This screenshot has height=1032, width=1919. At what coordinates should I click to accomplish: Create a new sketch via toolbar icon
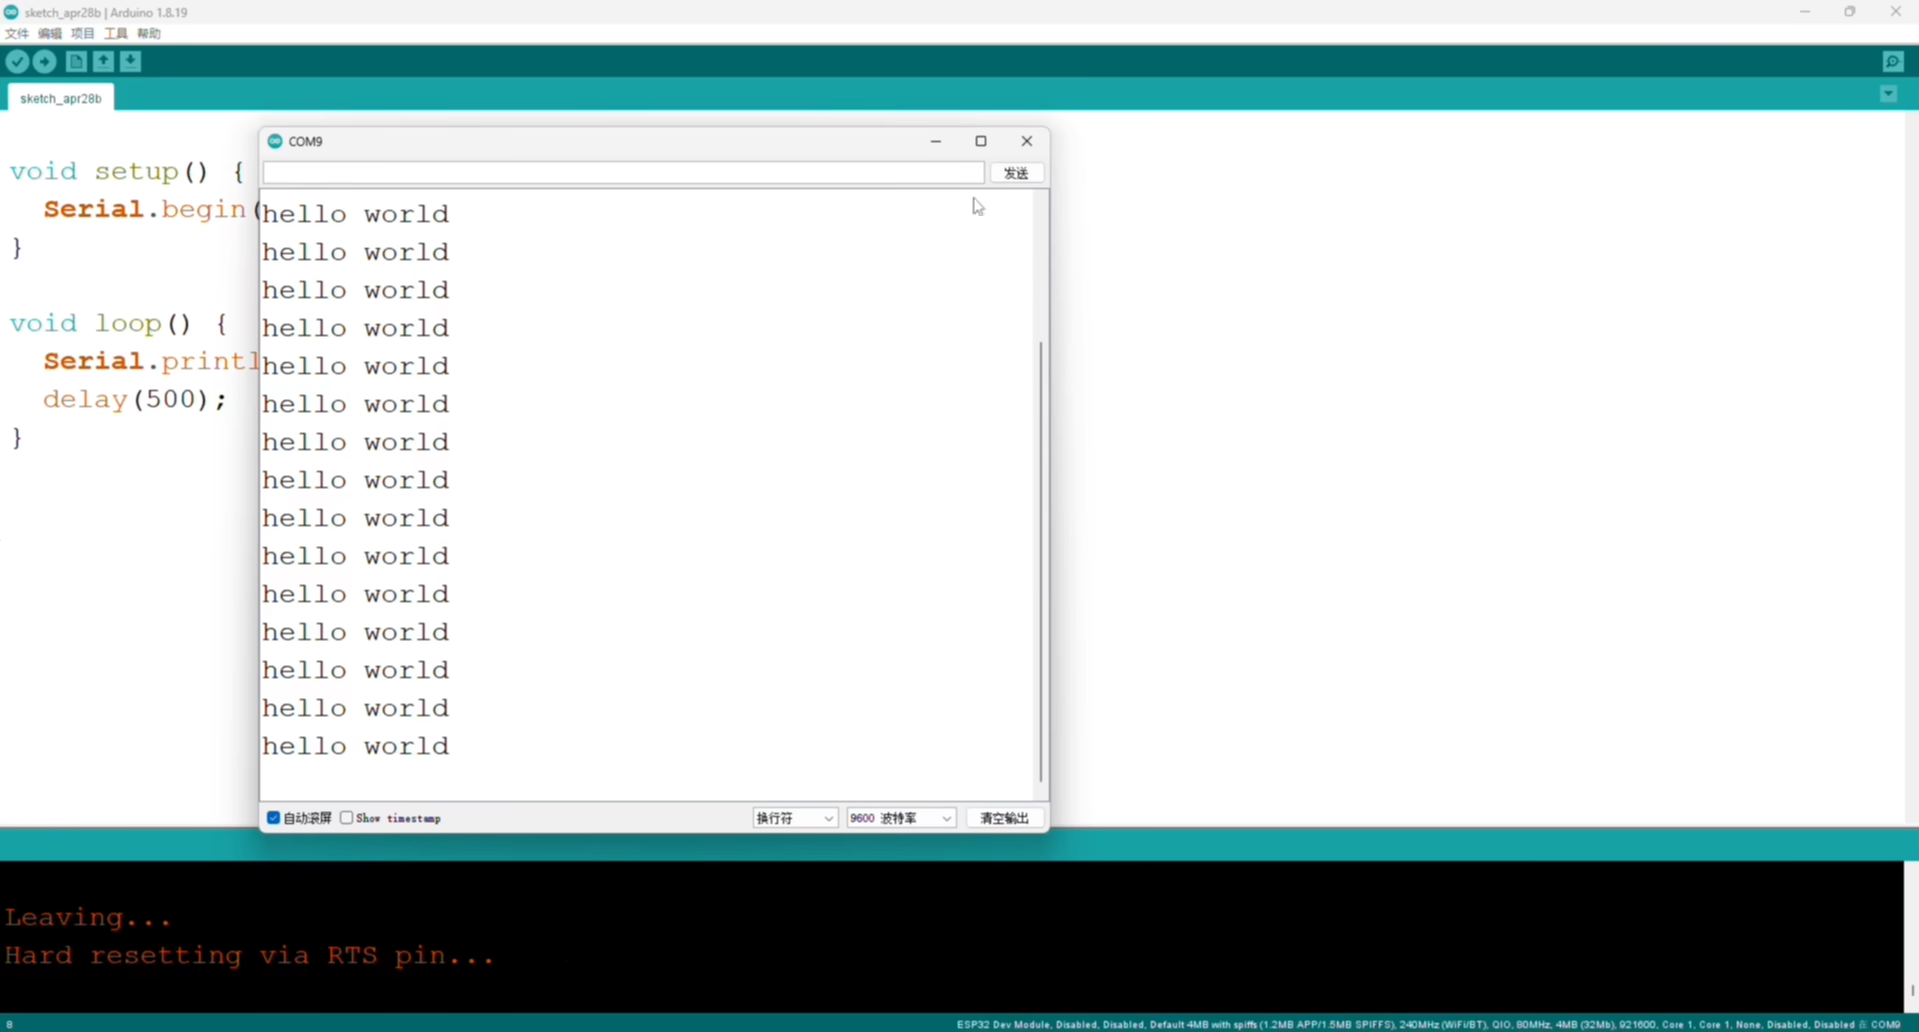pyautogui.click(x=76, y=62)
